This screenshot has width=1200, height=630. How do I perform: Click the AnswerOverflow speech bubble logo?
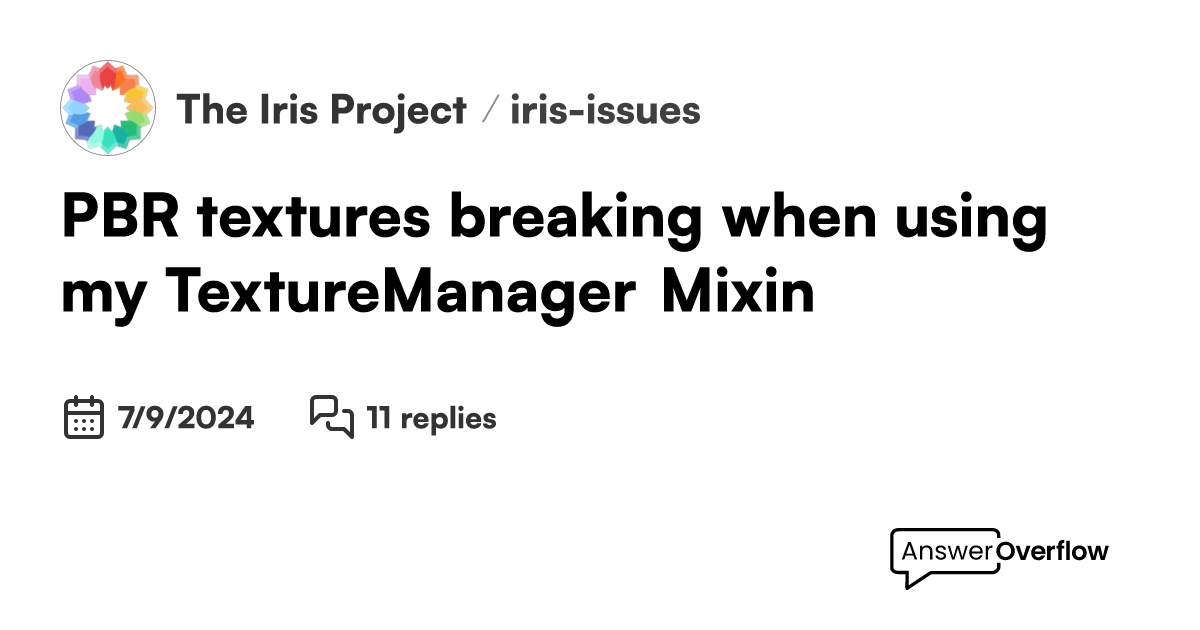coord(945,556)
